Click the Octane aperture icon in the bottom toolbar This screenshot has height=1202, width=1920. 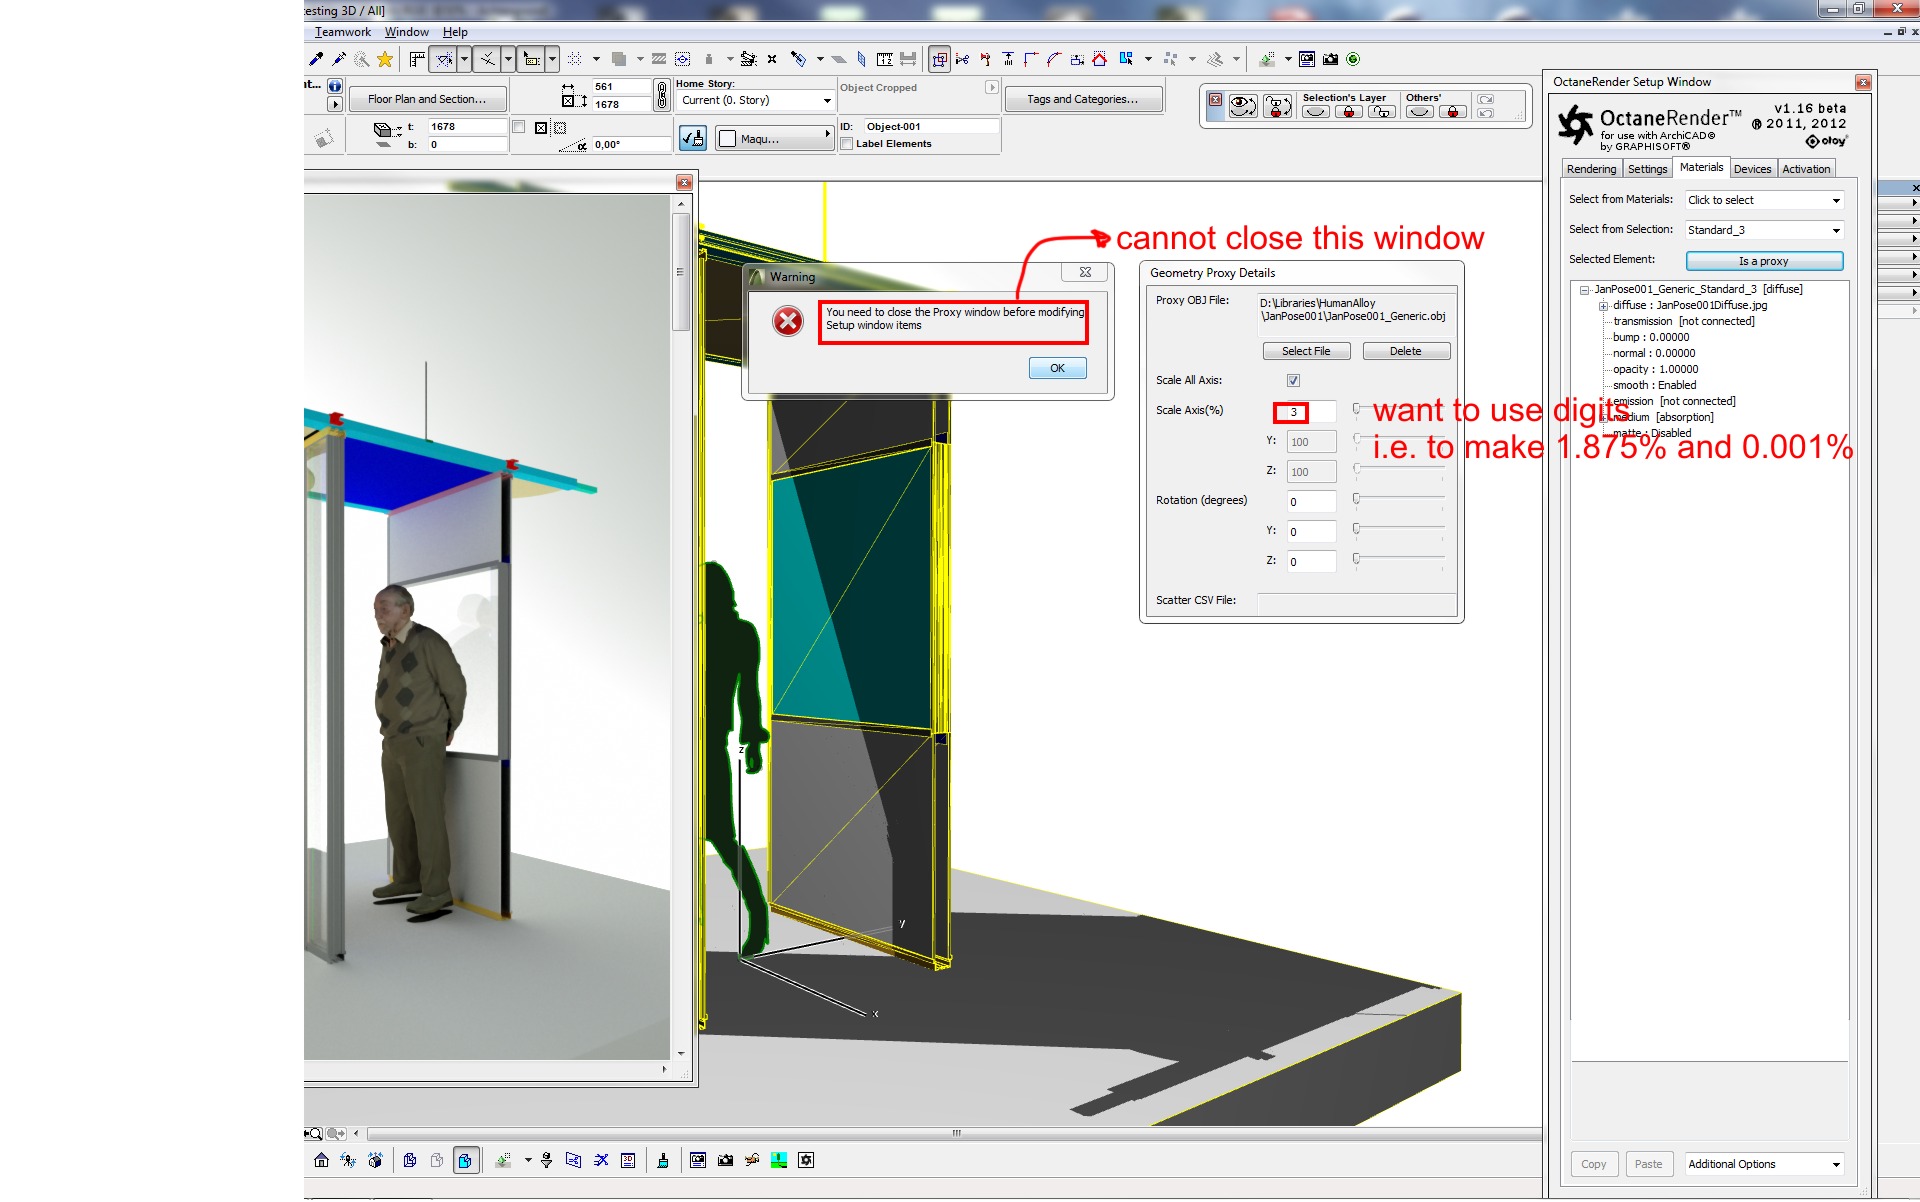pyautogui.click(x=806, y=1161)
